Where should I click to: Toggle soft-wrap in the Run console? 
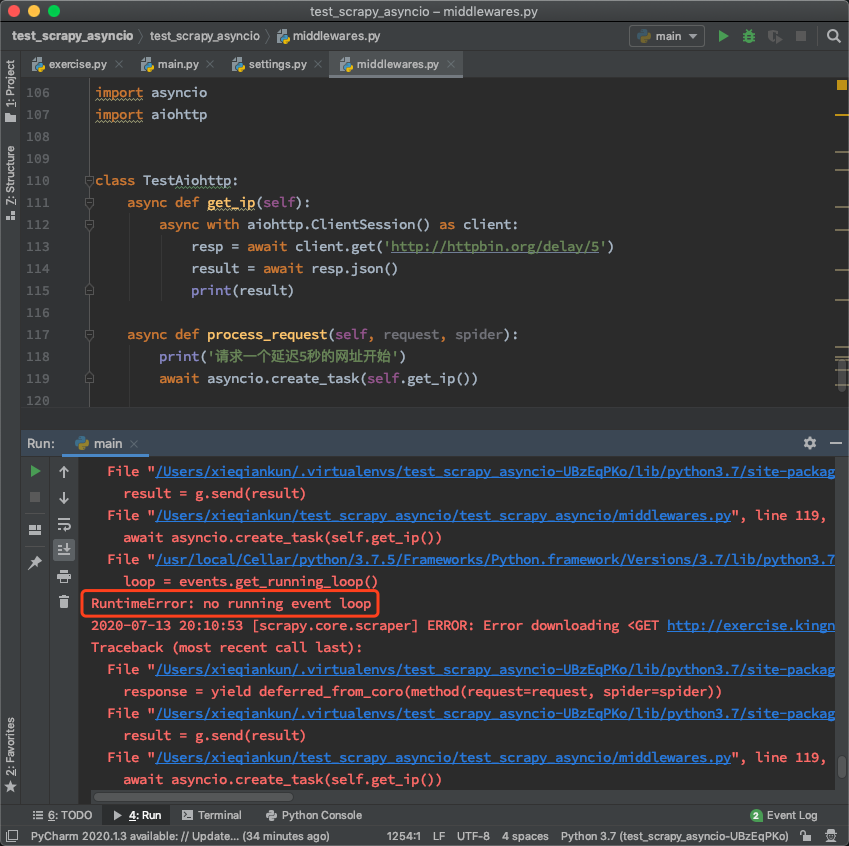pyautogui.click(x=64, y=524)
